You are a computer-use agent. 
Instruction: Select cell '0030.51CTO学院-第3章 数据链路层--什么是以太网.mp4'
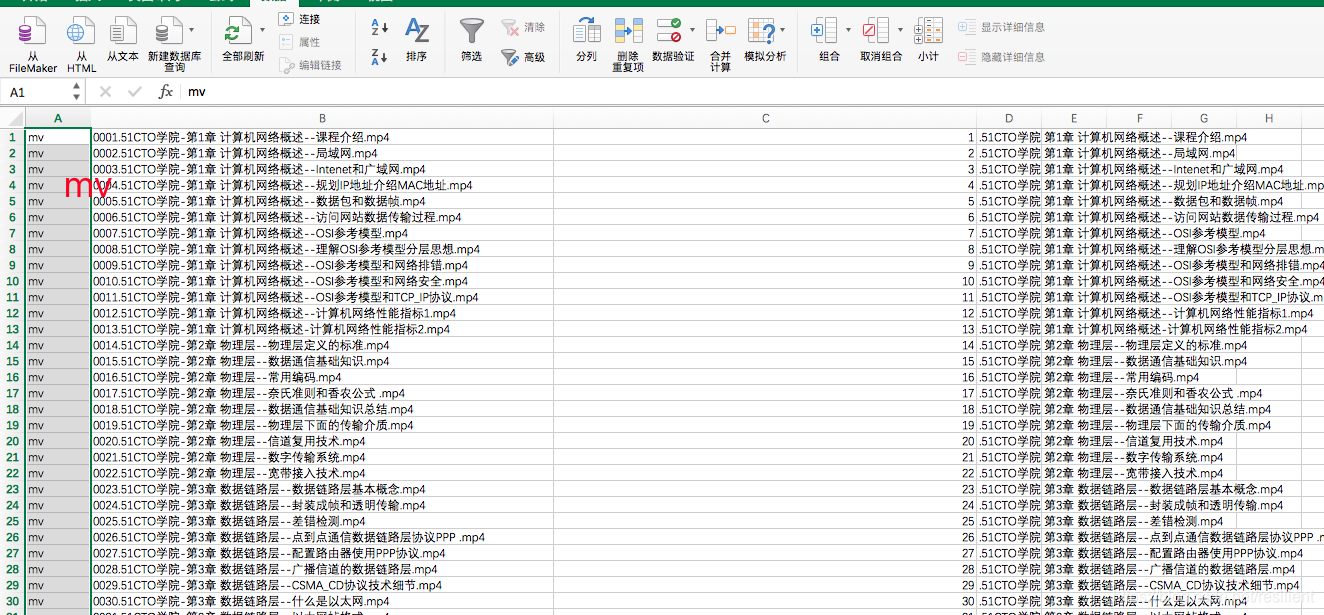pyautogui.click(x=322, y=601)
